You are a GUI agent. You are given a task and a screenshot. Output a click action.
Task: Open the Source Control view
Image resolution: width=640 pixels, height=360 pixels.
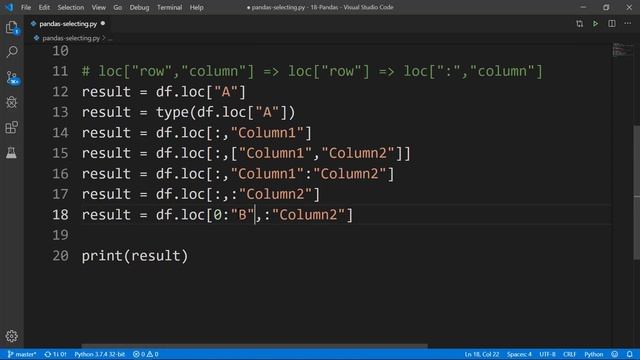12,78
